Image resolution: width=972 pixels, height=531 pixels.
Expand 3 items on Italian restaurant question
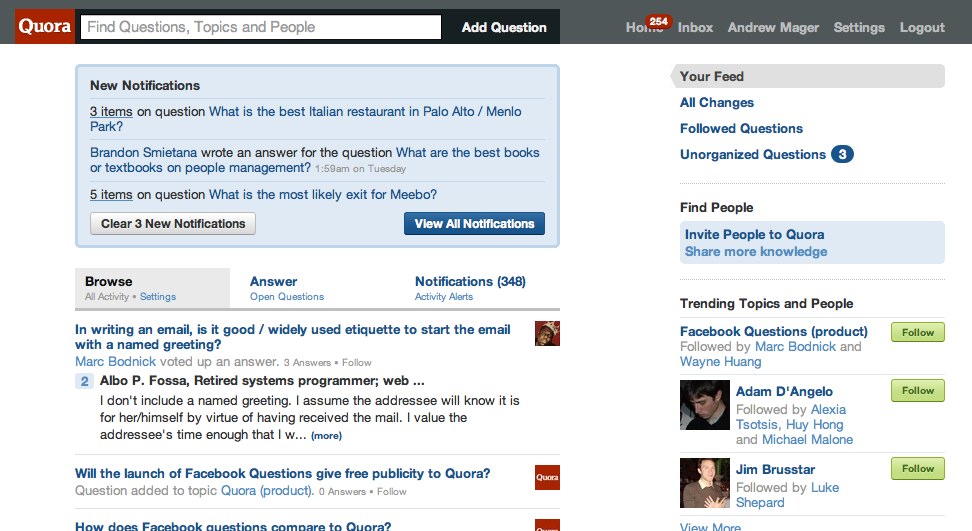coord(111,112)
